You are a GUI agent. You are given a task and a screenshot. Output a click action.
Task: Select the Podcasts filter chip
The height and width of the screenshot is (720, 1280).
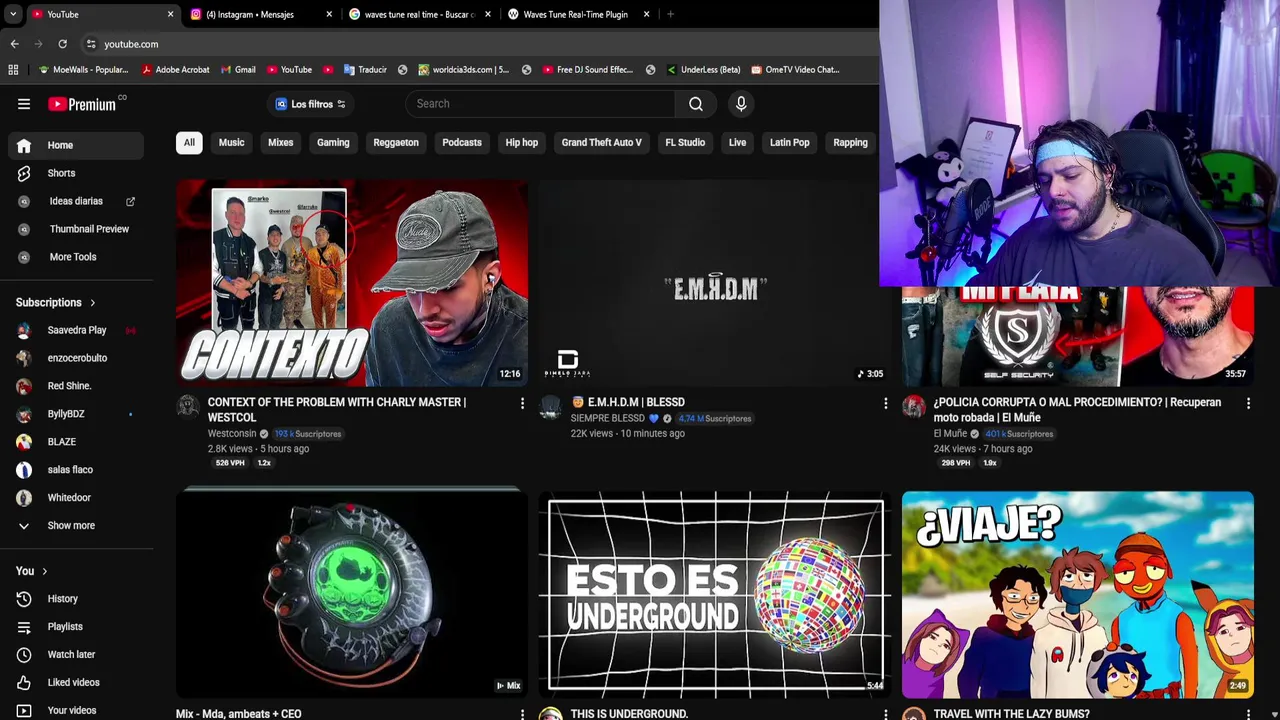point(462,142)
